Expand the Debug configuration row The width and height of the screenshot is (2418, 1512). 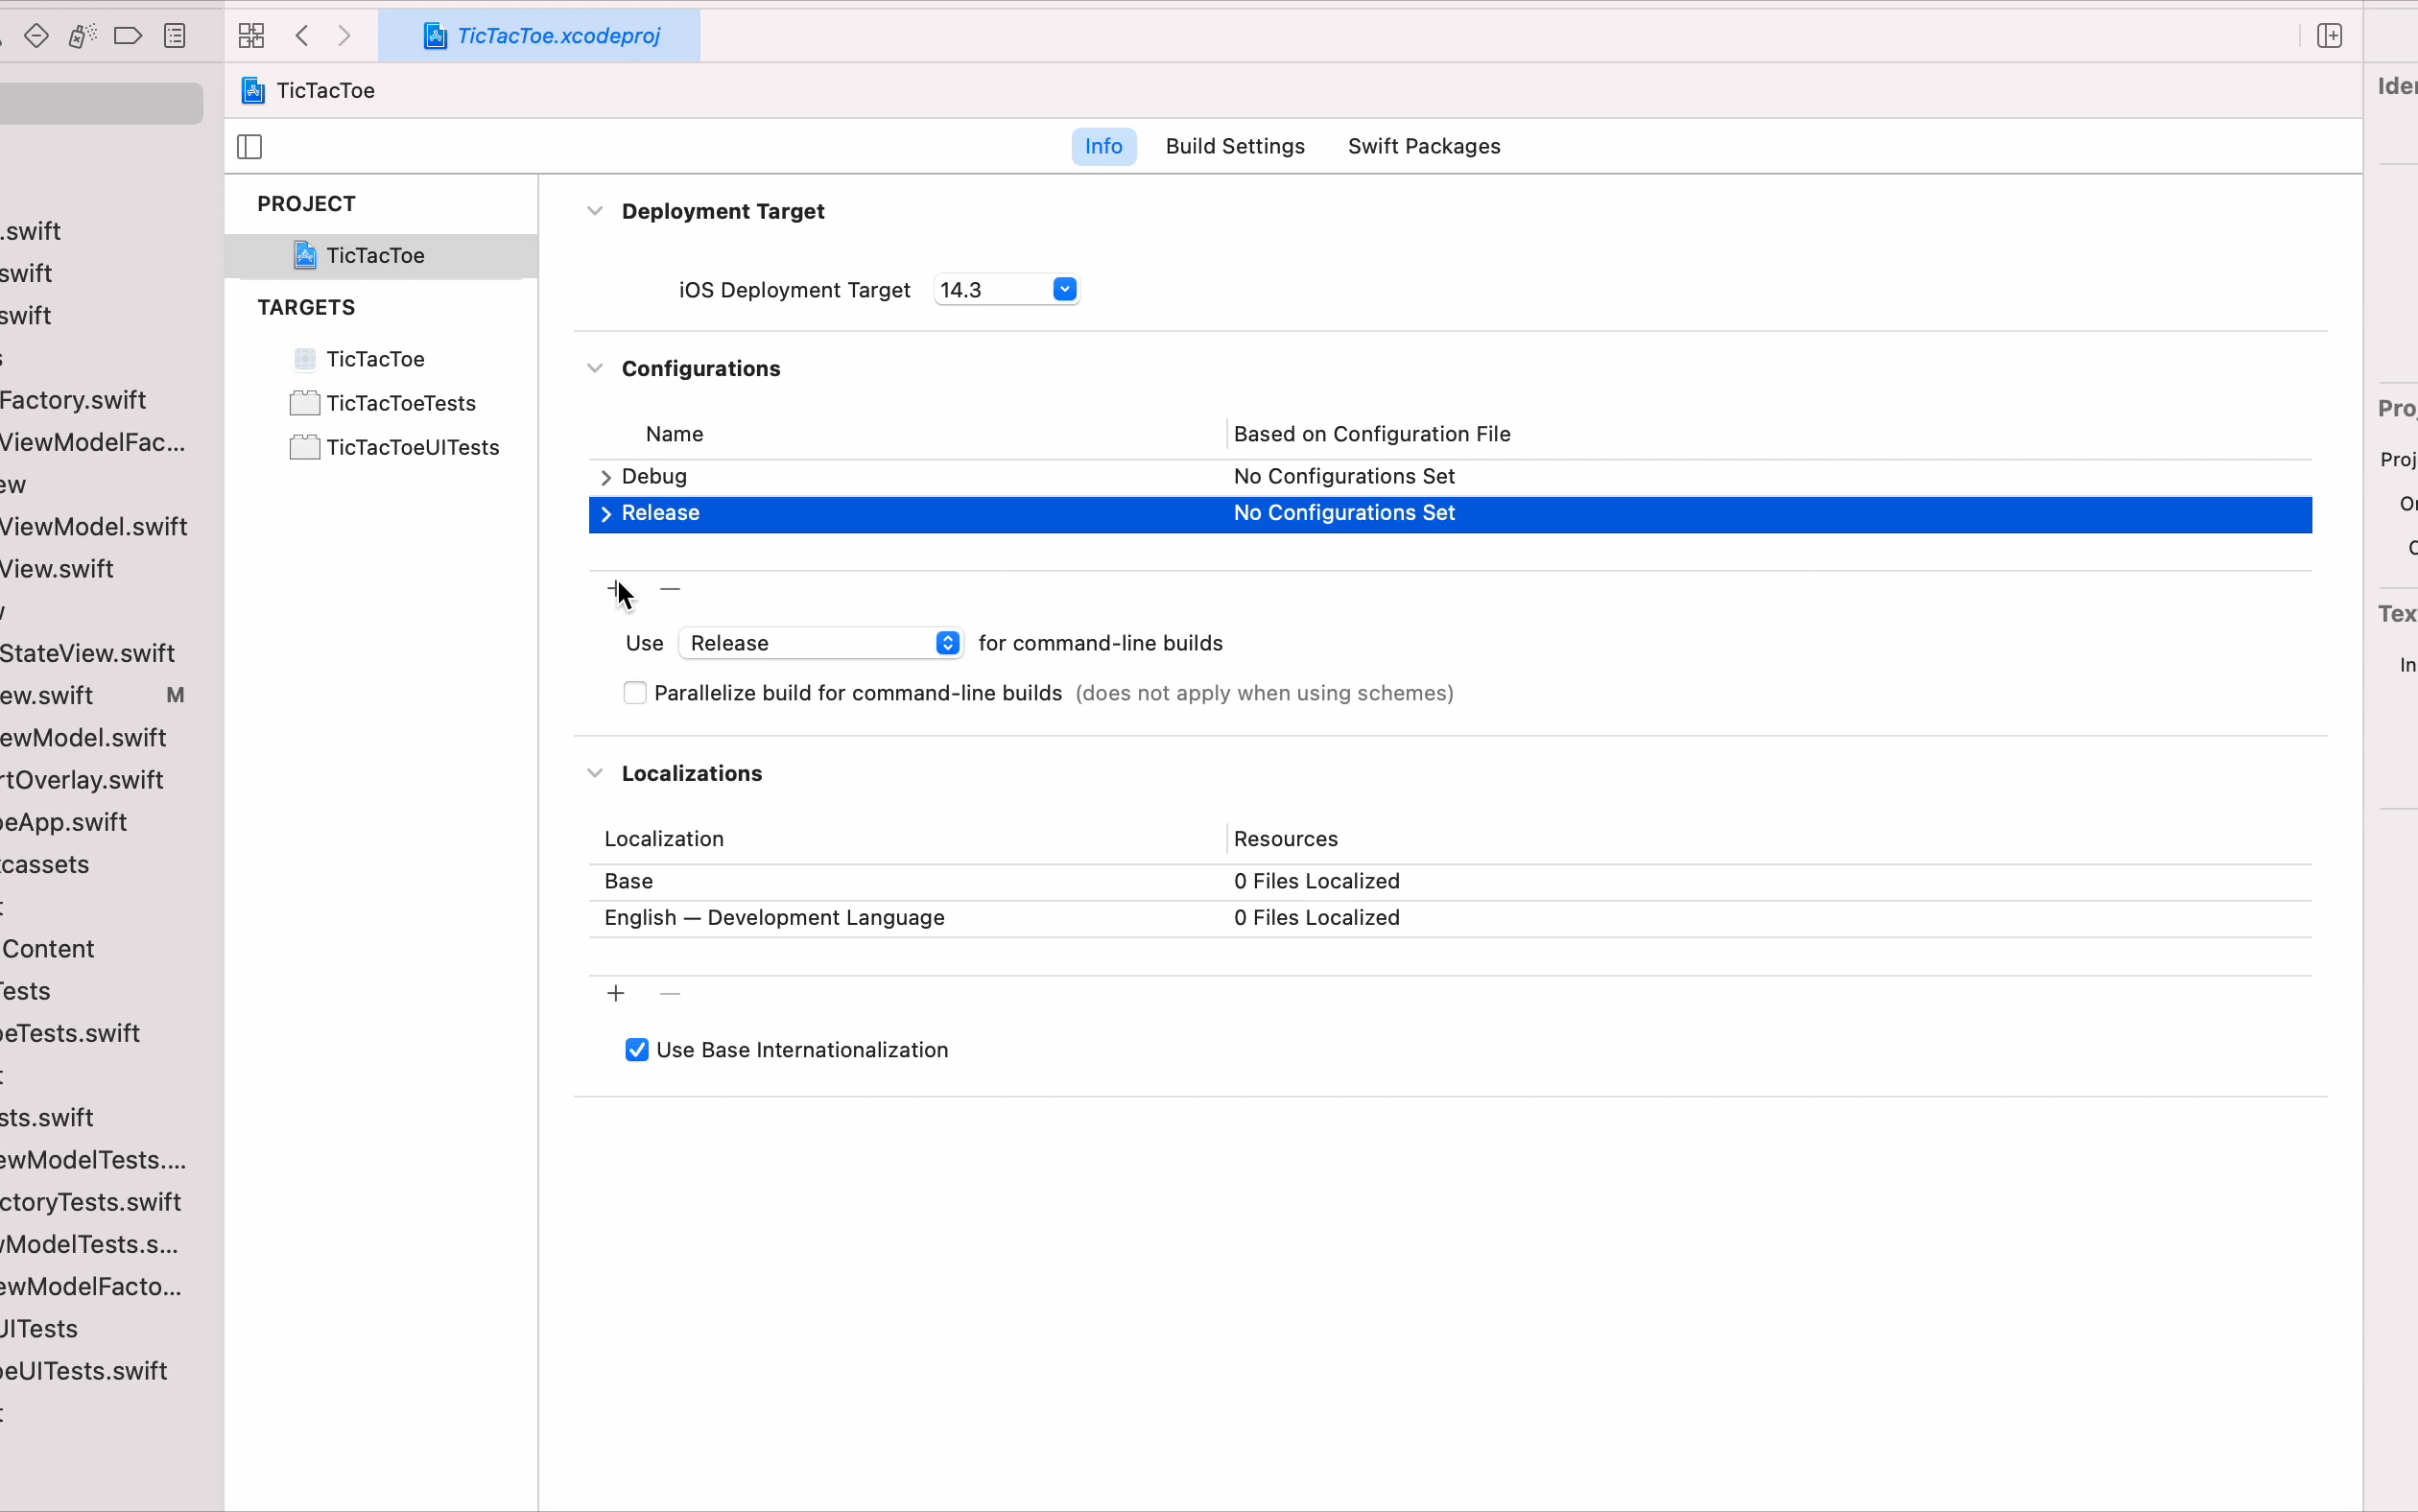pos(606,477)
